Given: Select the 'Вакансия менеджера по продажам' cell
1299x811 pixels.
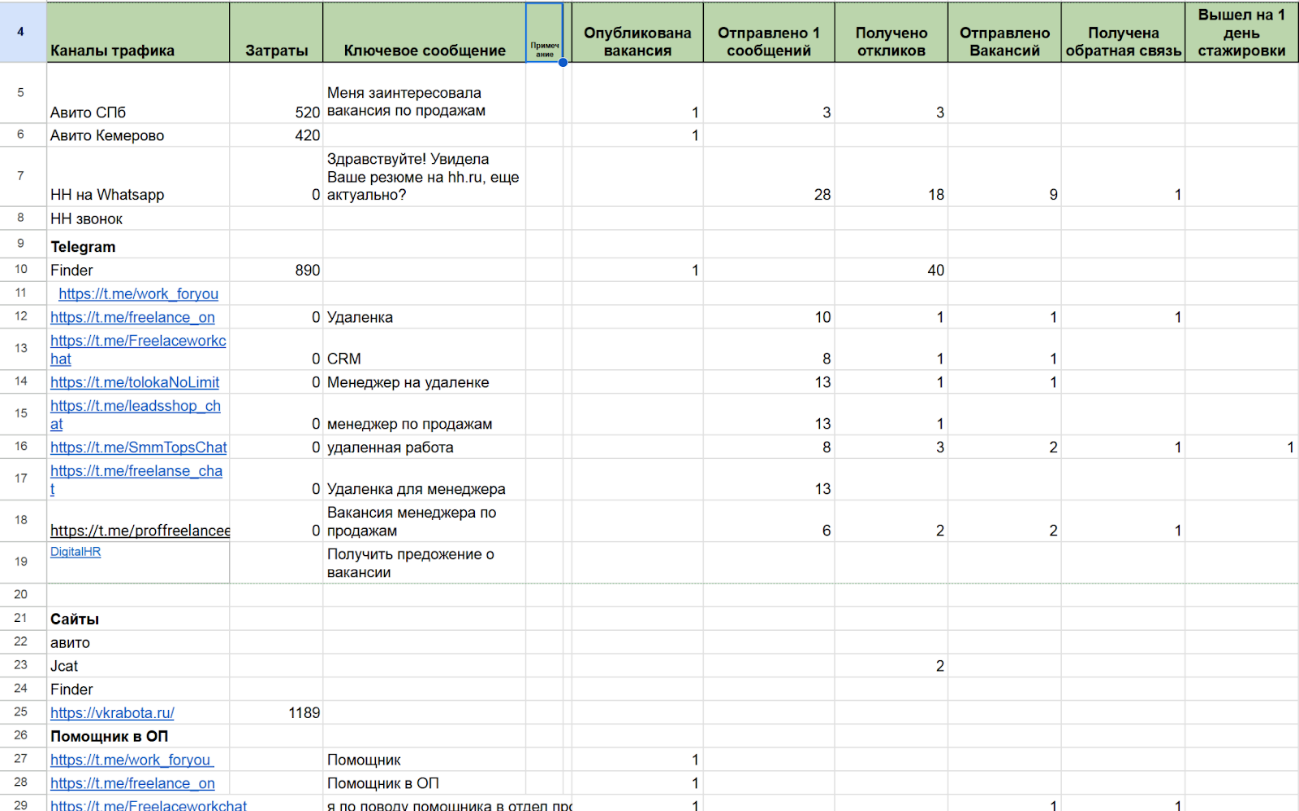Looking at the screenshot, I should 424,521.
